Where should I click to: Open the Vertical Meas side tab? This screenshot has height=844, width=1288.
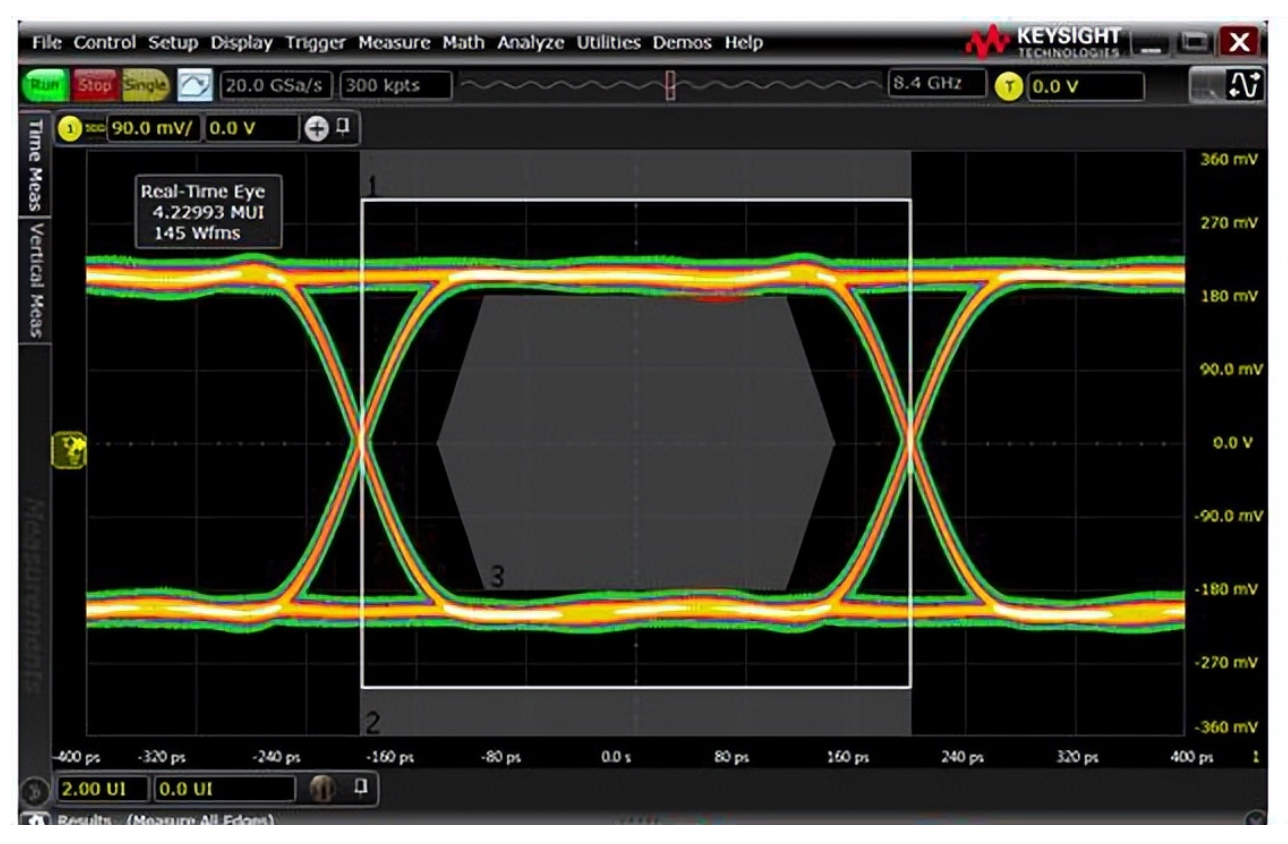click(x=35, y=281)
